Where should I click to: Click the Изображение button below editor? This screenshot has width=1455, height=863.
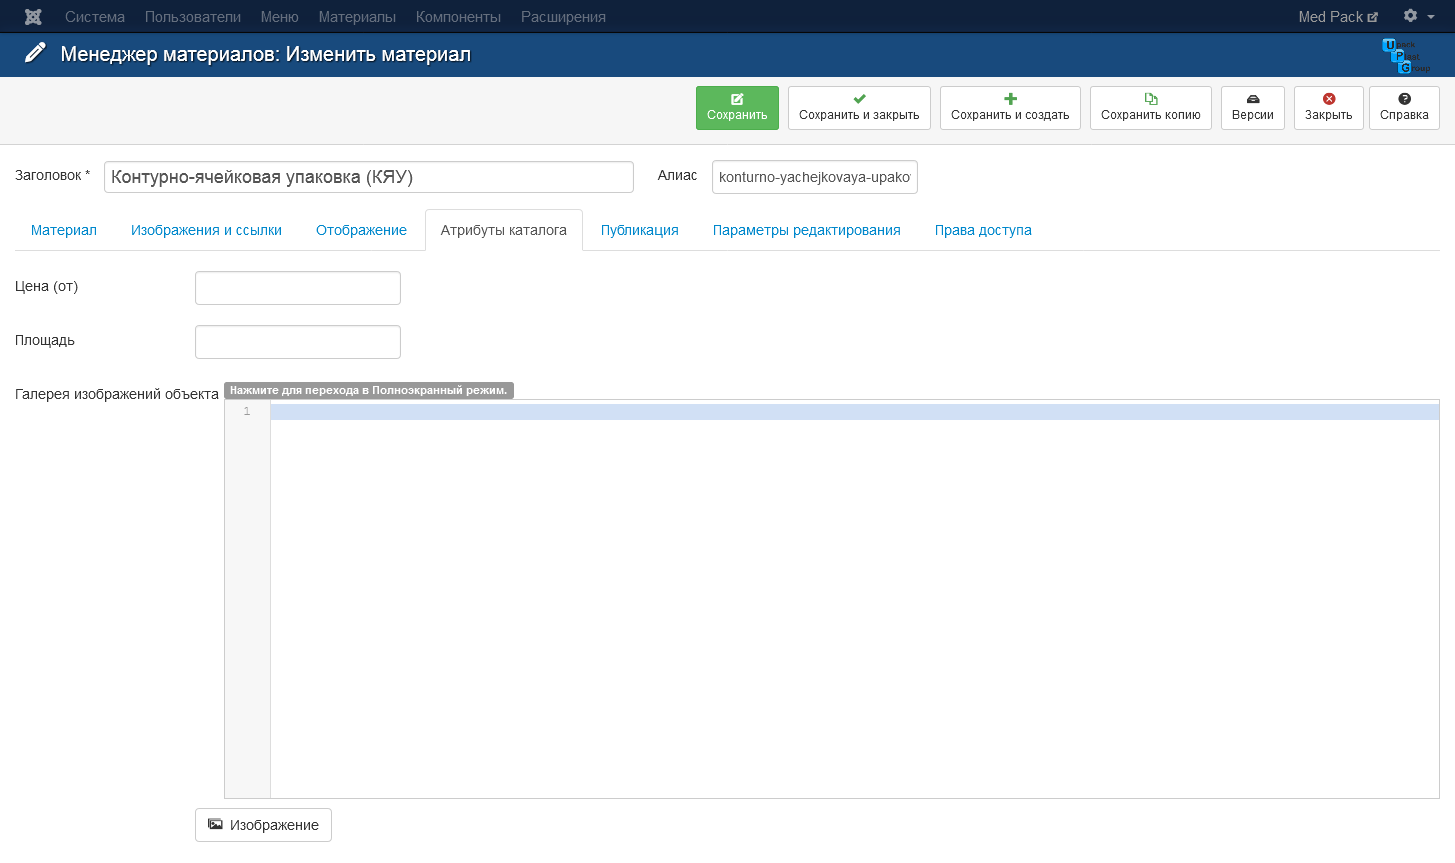pyautogui.click(x=263, y=825)
